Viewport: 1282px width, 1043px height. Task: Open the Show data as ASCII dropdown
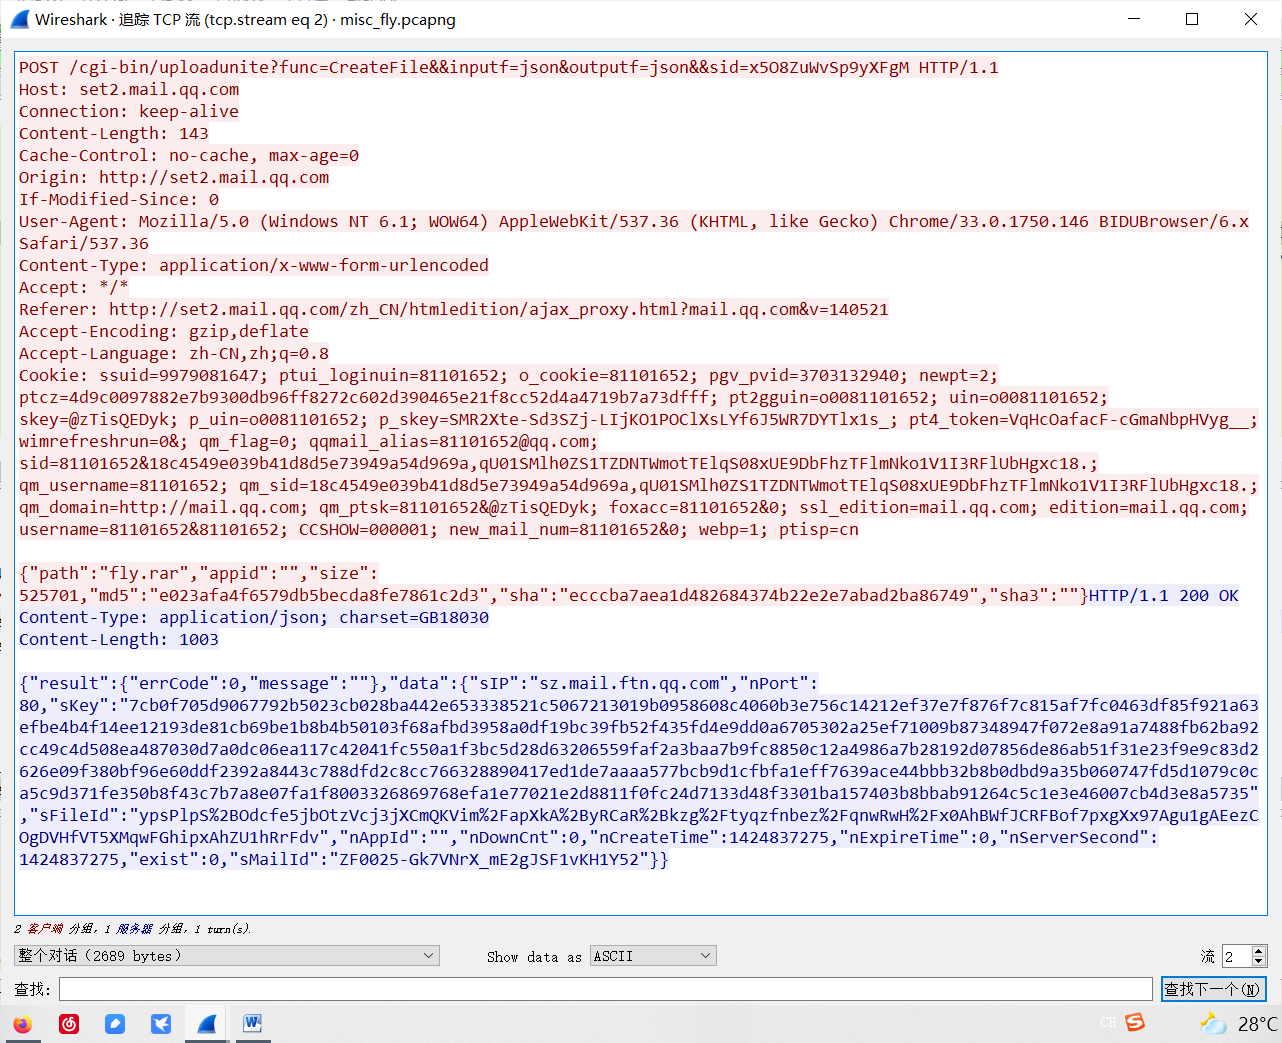[x=653, y=956]
